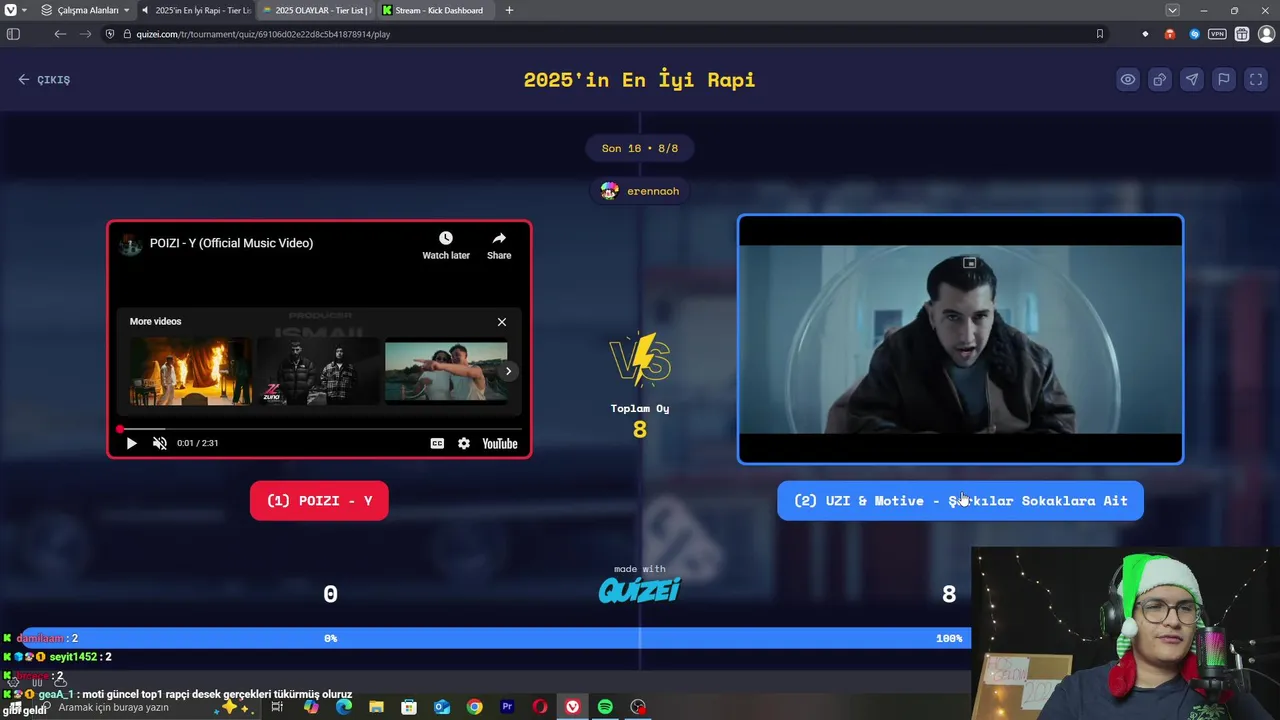1280x720 pixels.
Task: Close the More videos panel
Action: coord(502,322)
